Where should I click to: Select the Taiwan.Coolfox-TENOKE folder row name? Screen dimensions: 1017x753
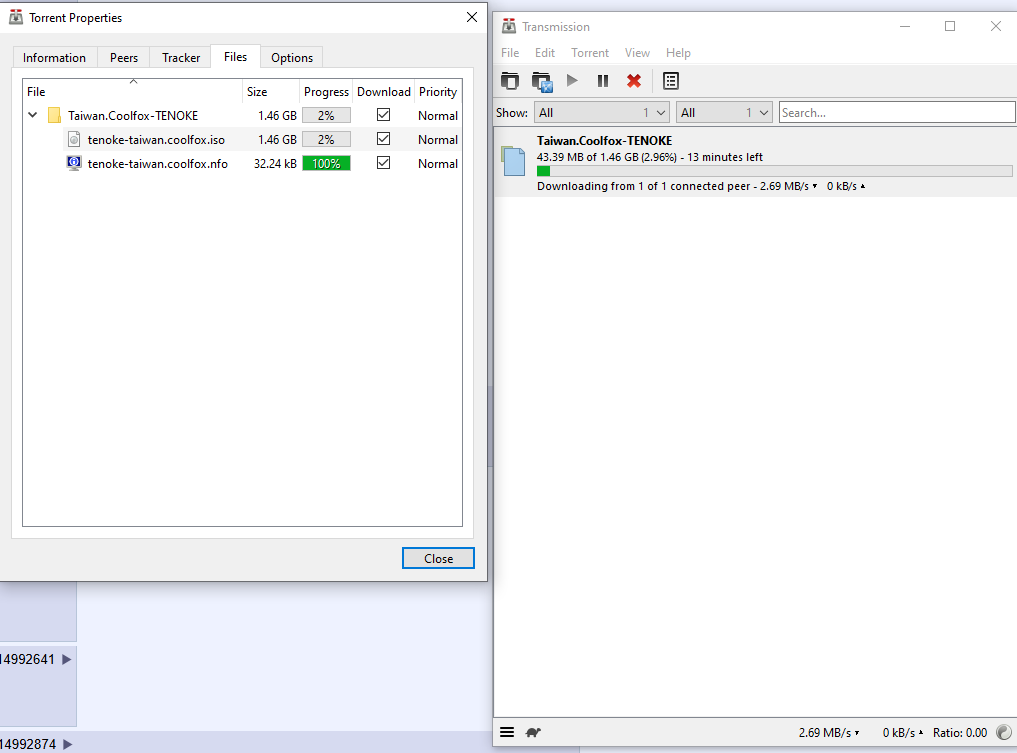click(133, 115)
